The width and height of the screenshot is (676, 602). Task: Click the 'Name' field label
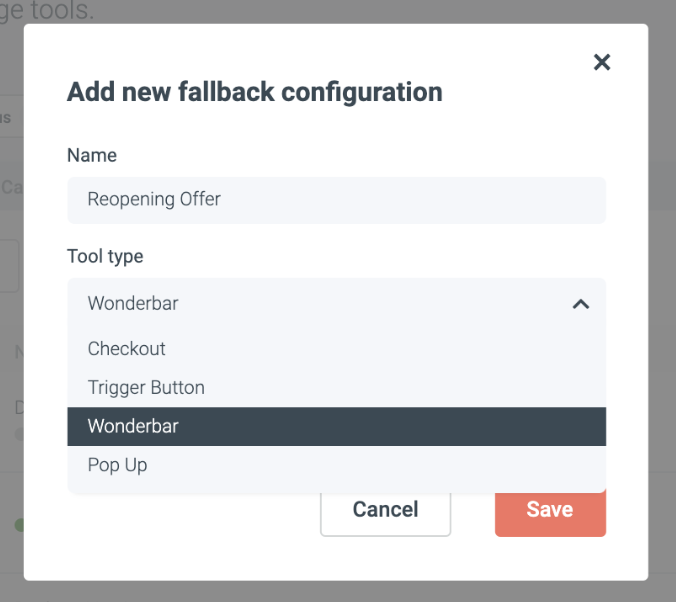click(92, 155)
